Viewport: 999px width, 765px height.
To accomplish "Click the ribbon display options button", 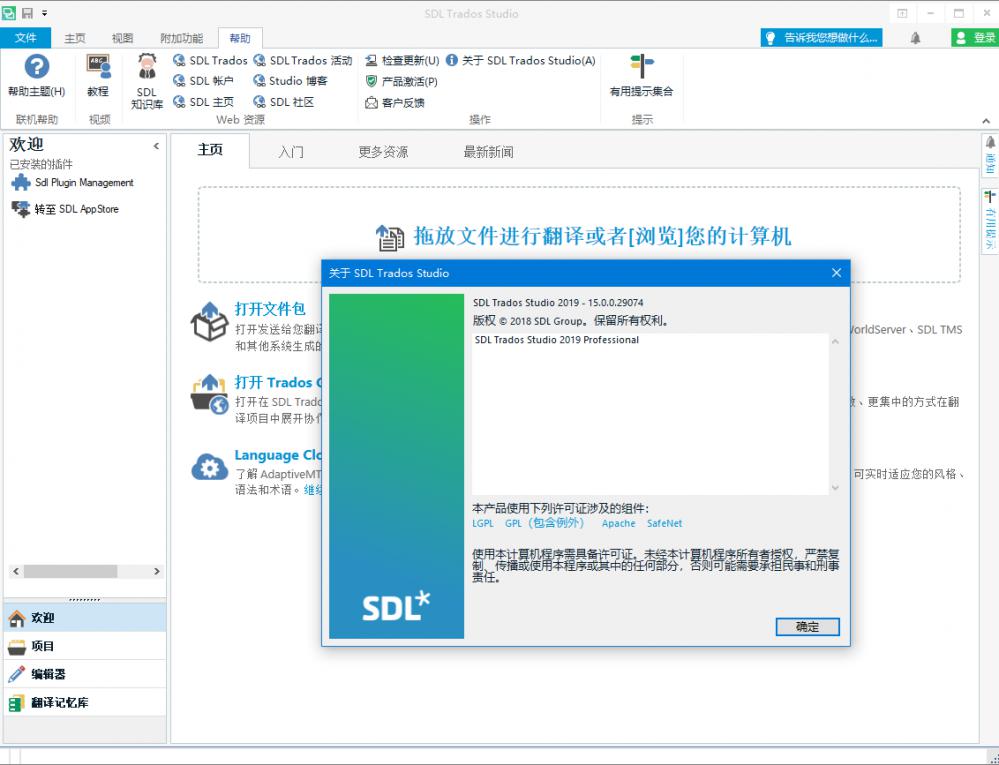I will (x=902, y=13).
